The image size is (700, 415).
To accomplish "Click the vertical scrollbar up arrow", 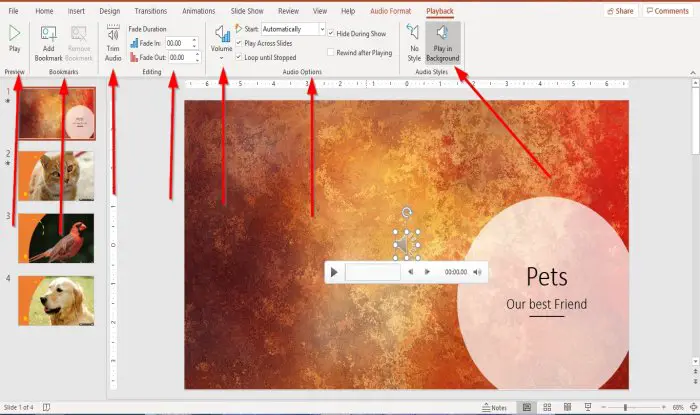I will pyautogui.click(x=695, y=83).
